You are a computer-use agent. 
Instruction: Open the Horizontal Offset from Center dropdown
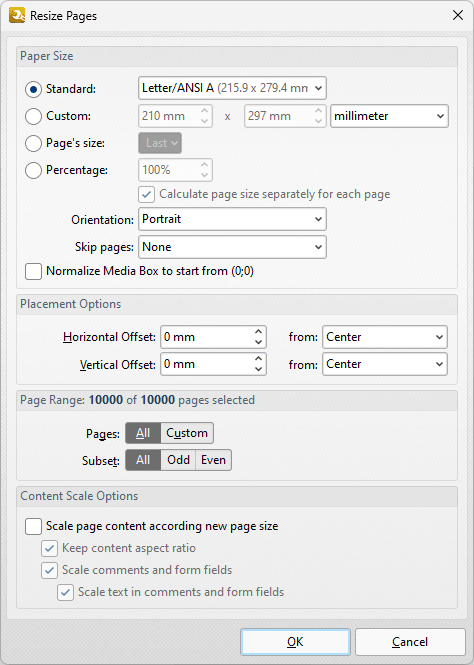click(x=385, y=337)
